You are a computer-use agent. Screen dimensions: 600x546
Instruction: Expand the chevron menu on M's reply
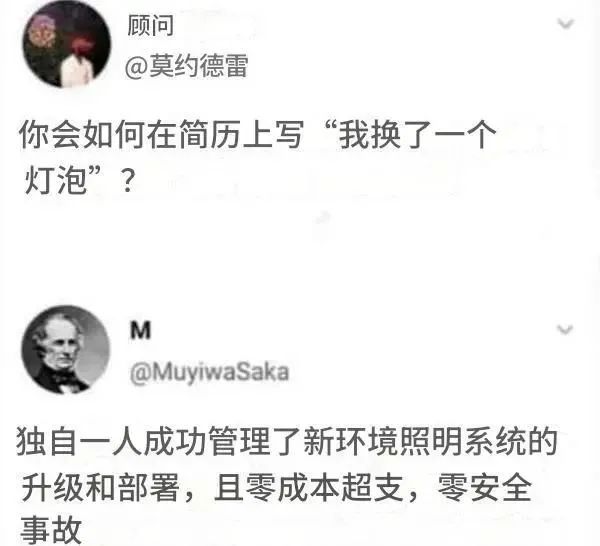coord(565,329)
